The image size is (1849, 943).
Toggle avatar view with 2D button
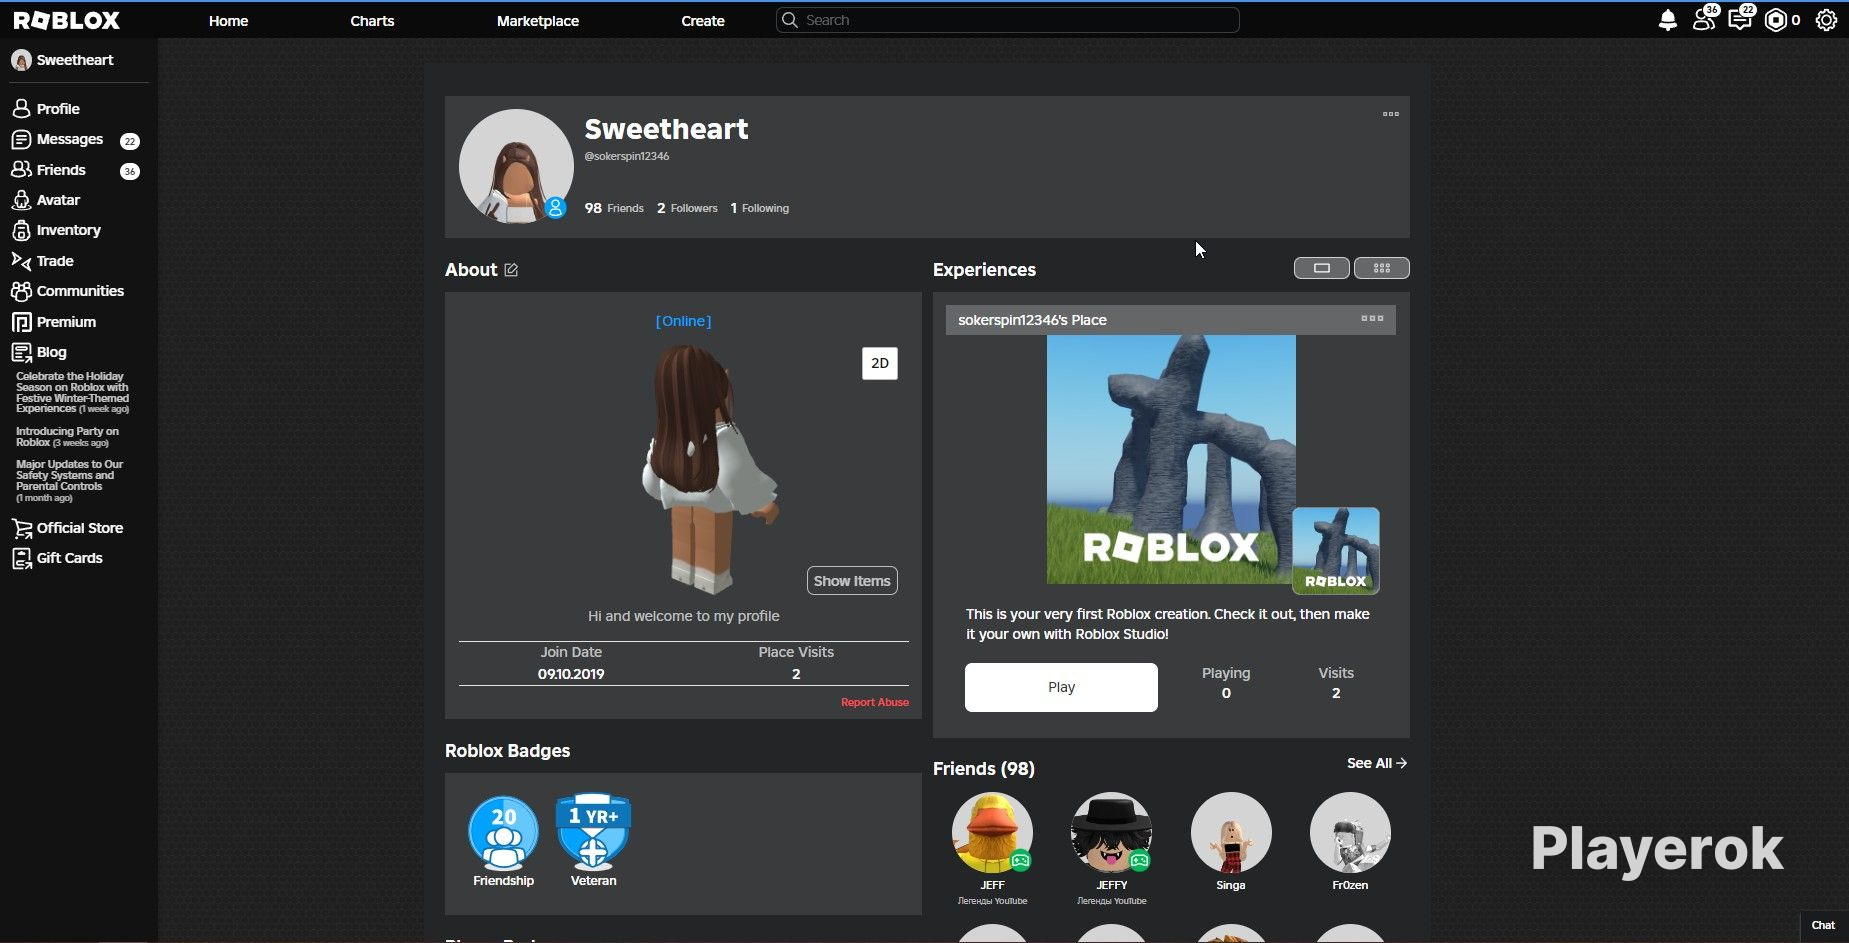pyautogui.click(x=880, y=363)
